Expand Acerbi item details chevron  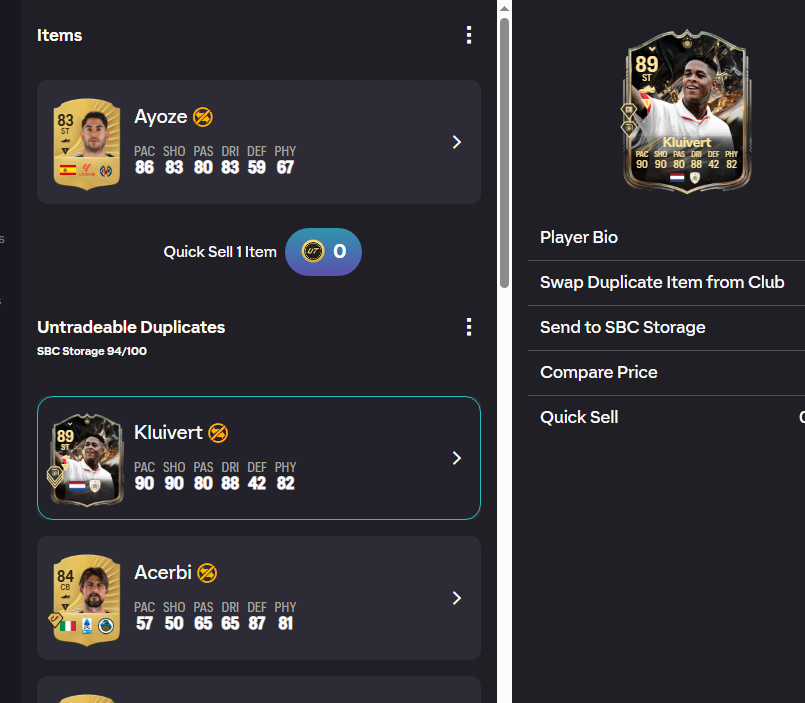click(x=457, y=598)
